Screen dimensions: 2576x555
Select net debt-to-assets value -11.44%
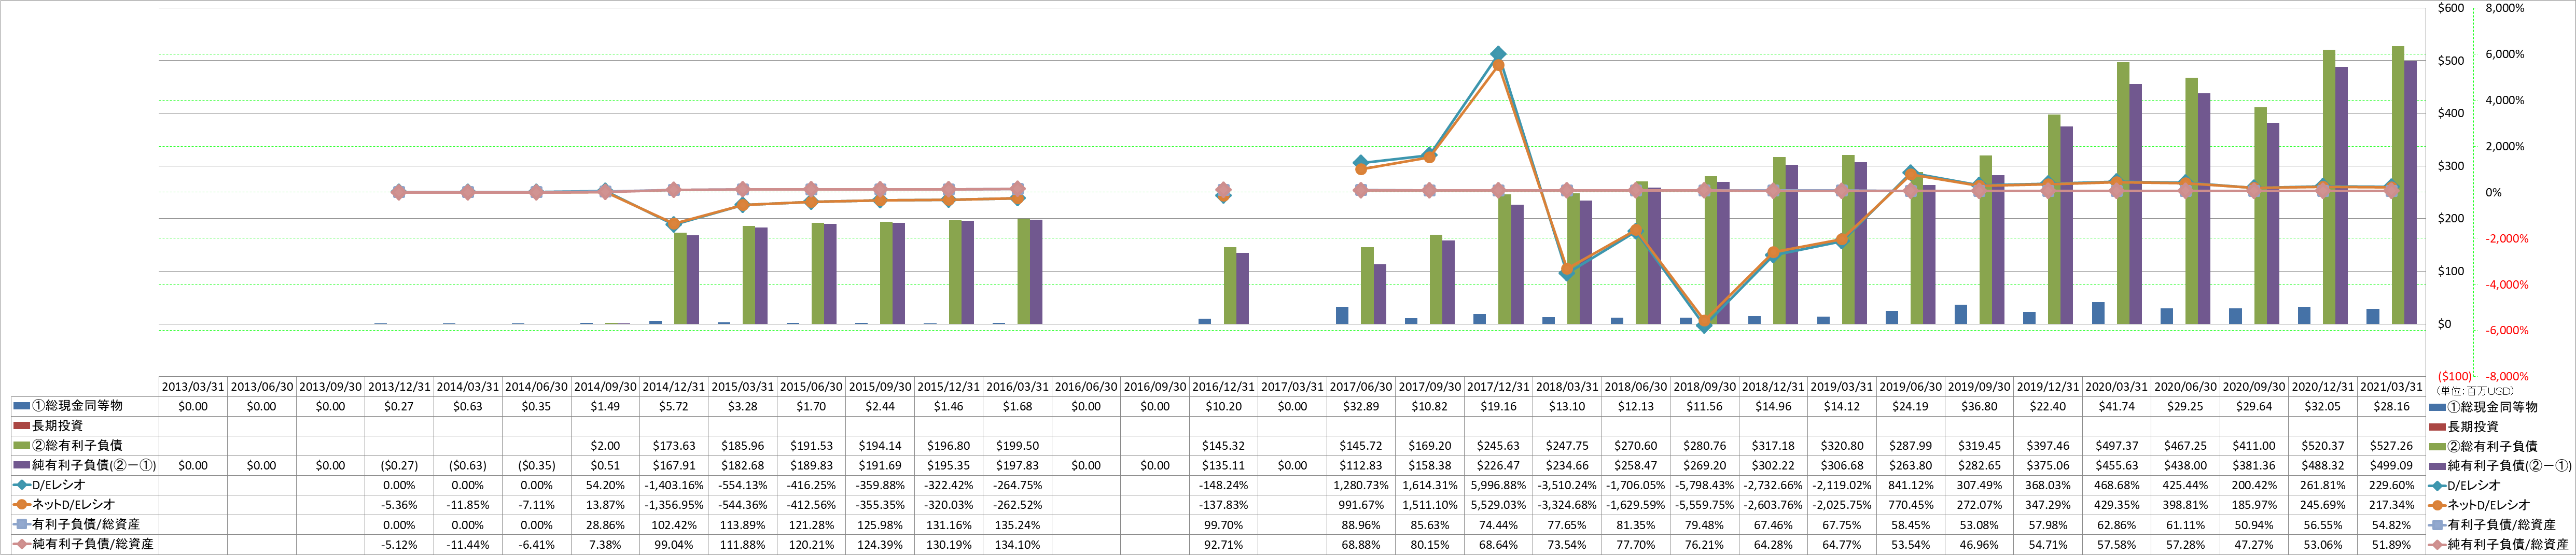point(468,545)
